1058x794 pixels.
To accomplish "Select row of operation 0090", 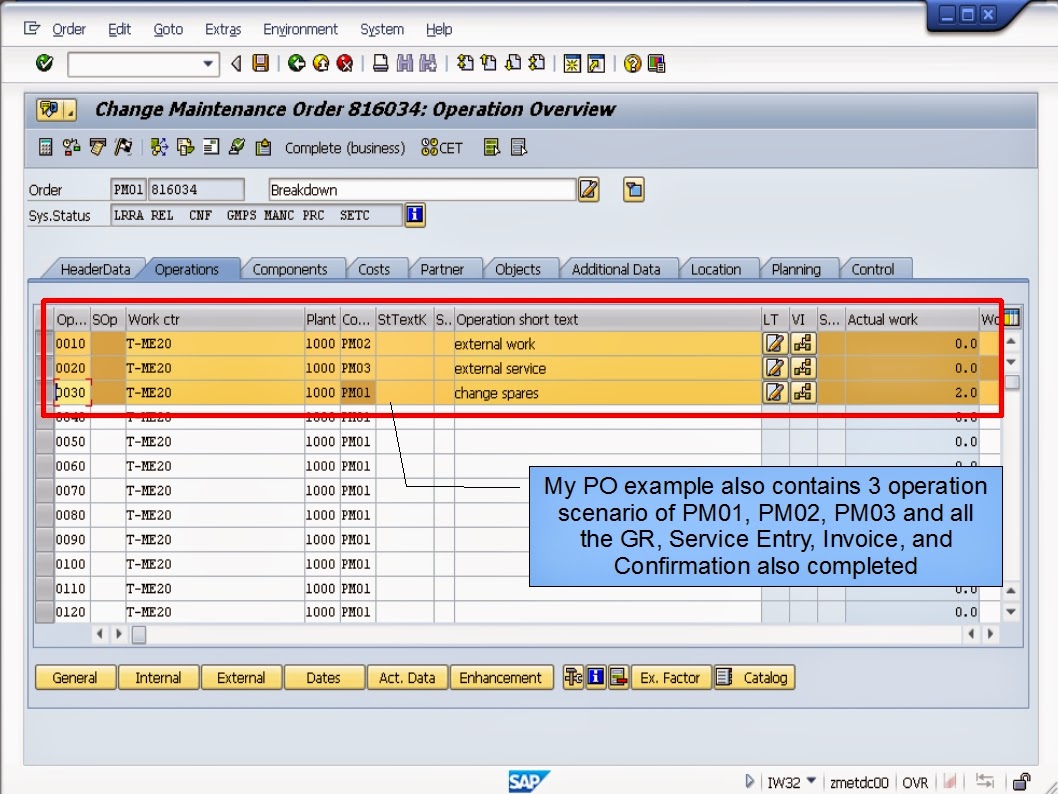I will coord(45,540).
